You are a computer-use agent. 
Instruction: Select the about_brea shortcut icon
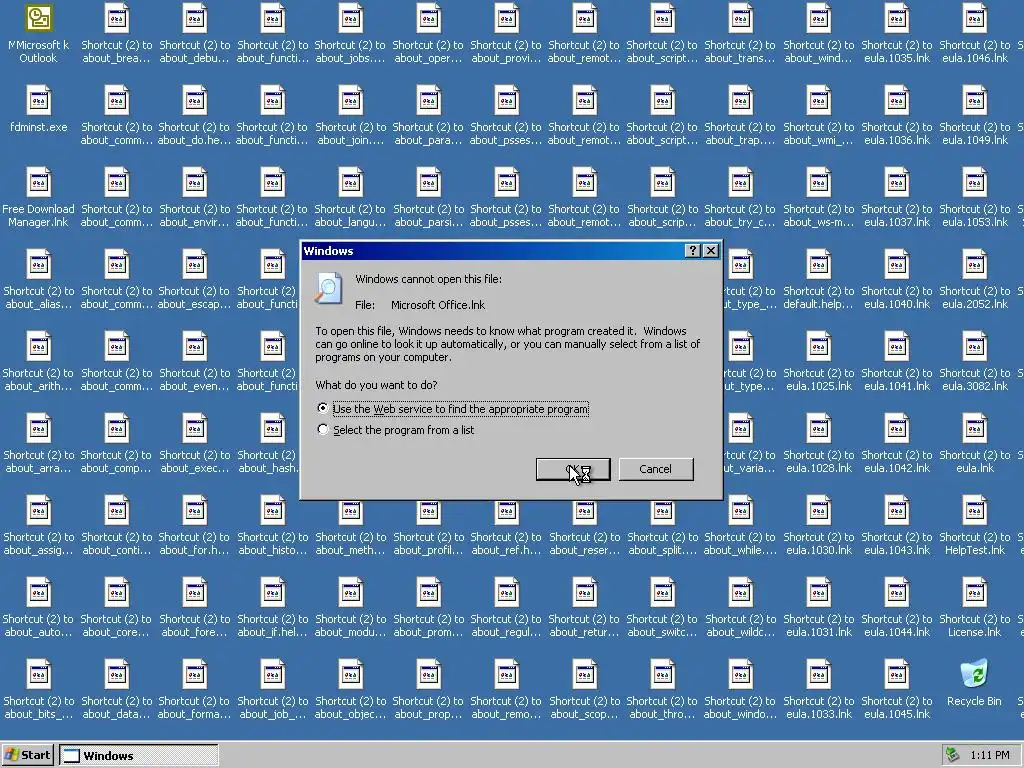(116, 18)
